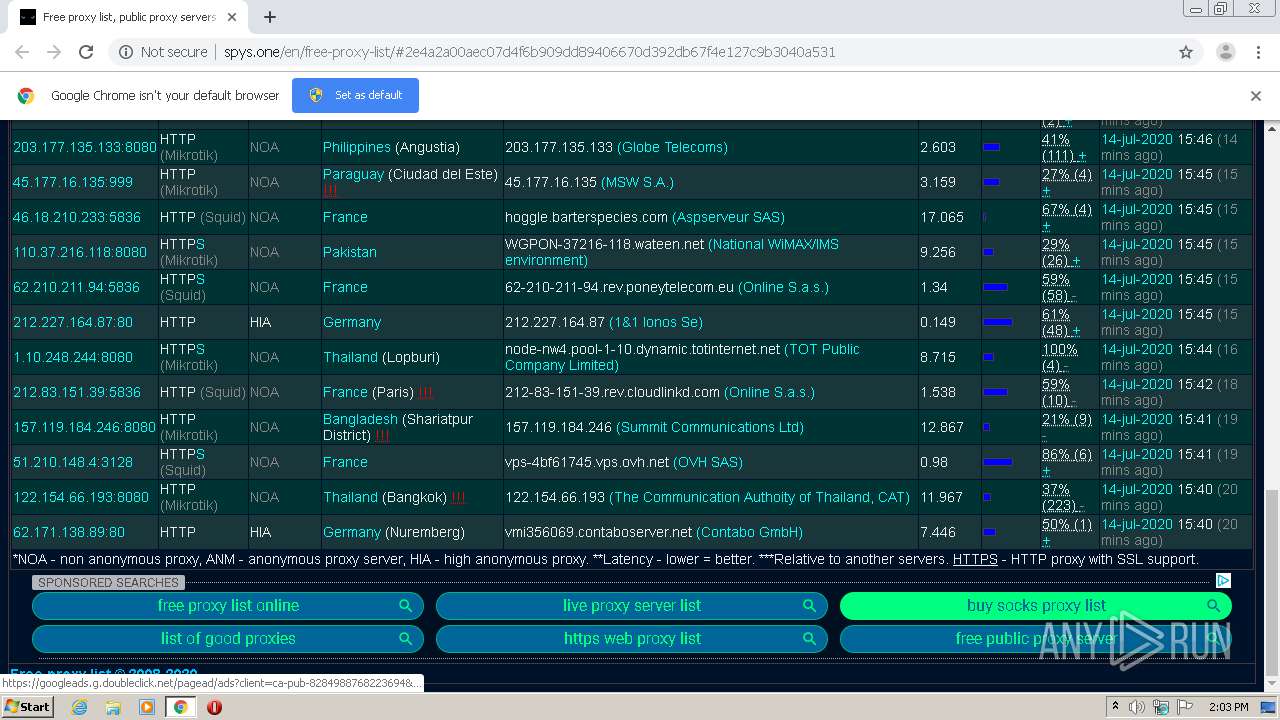Open Internet Explorer from the taskbar
Image resolution: width=1280 pixels, height=720 pixels.
click(x=80, y=707)
